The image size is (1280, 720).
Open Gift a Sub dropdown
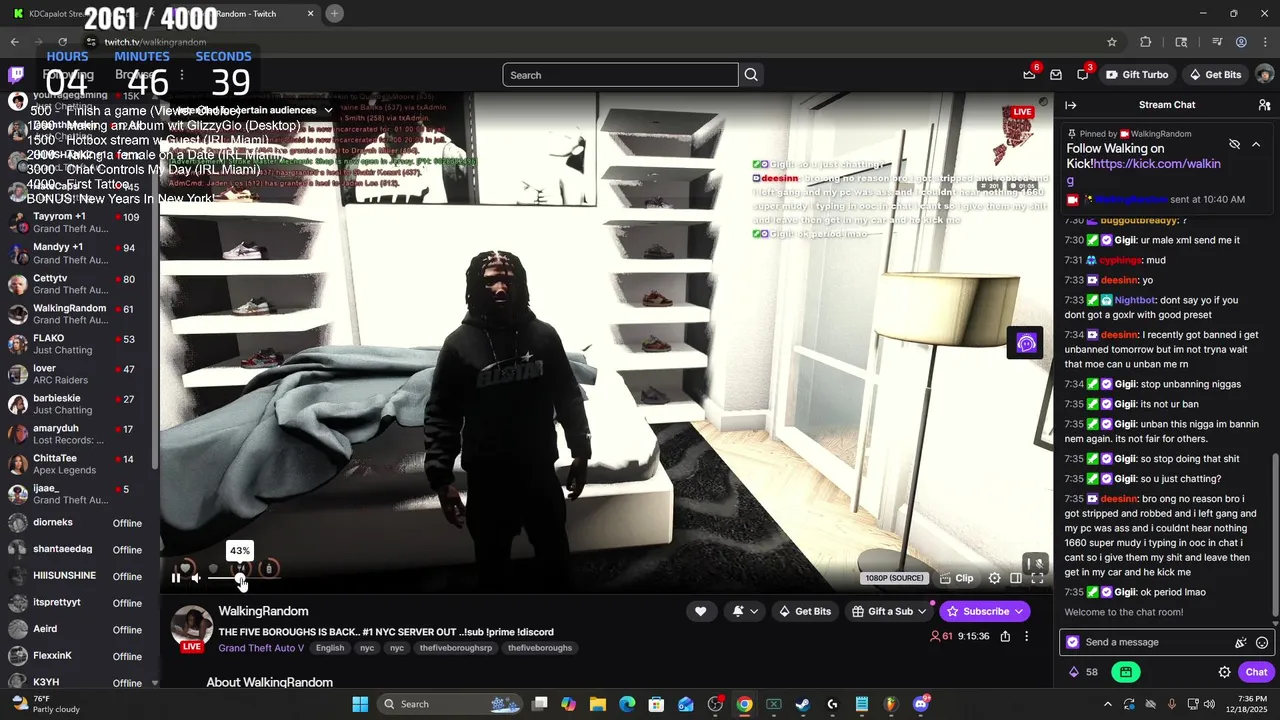[888, 611]
